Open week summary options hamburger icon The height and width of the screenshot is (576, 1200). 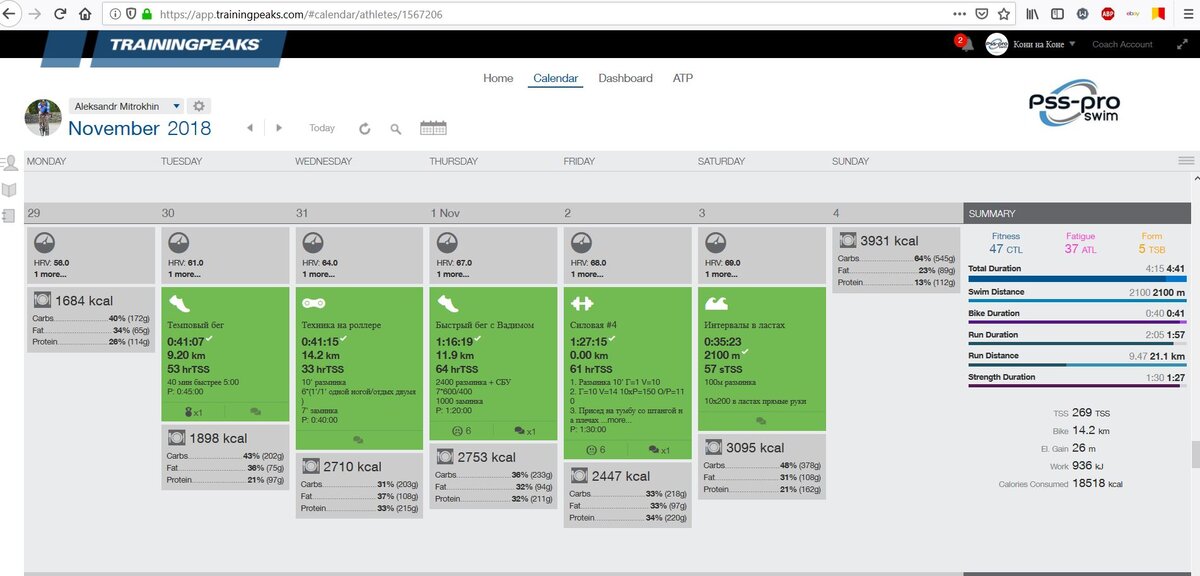(1186, 161)
